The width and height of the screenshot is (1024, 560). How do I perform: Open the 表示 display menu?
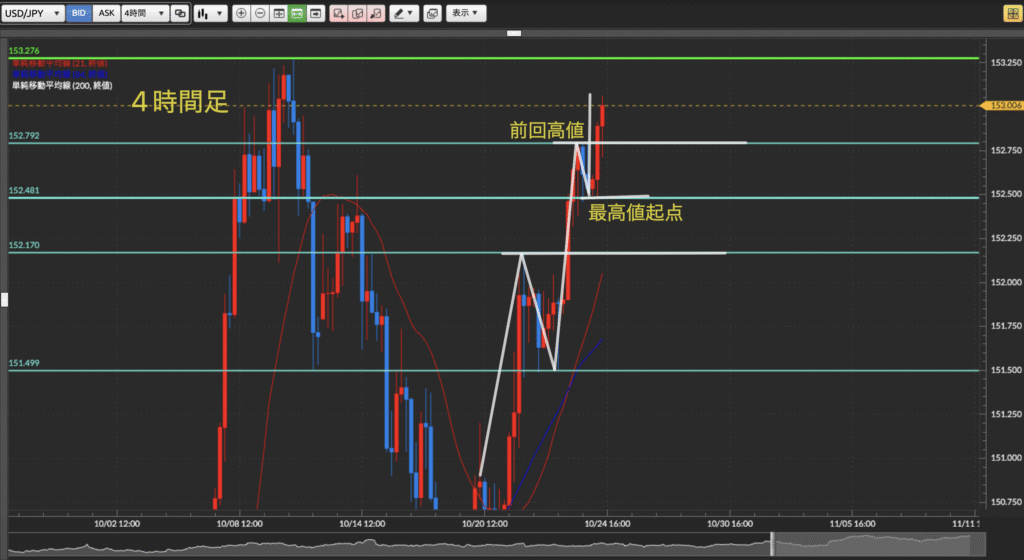tap(465, 14)
